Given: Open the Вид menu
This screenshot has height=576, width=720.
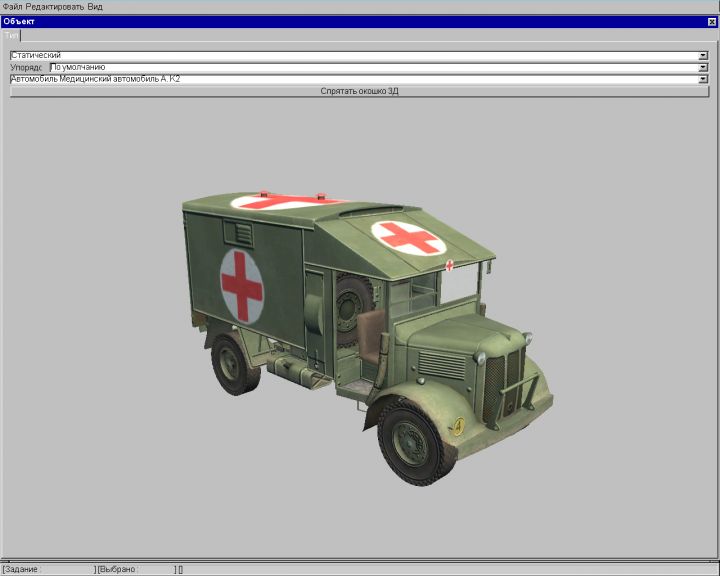Looking at the screenshot, I should tap(95, 6).
